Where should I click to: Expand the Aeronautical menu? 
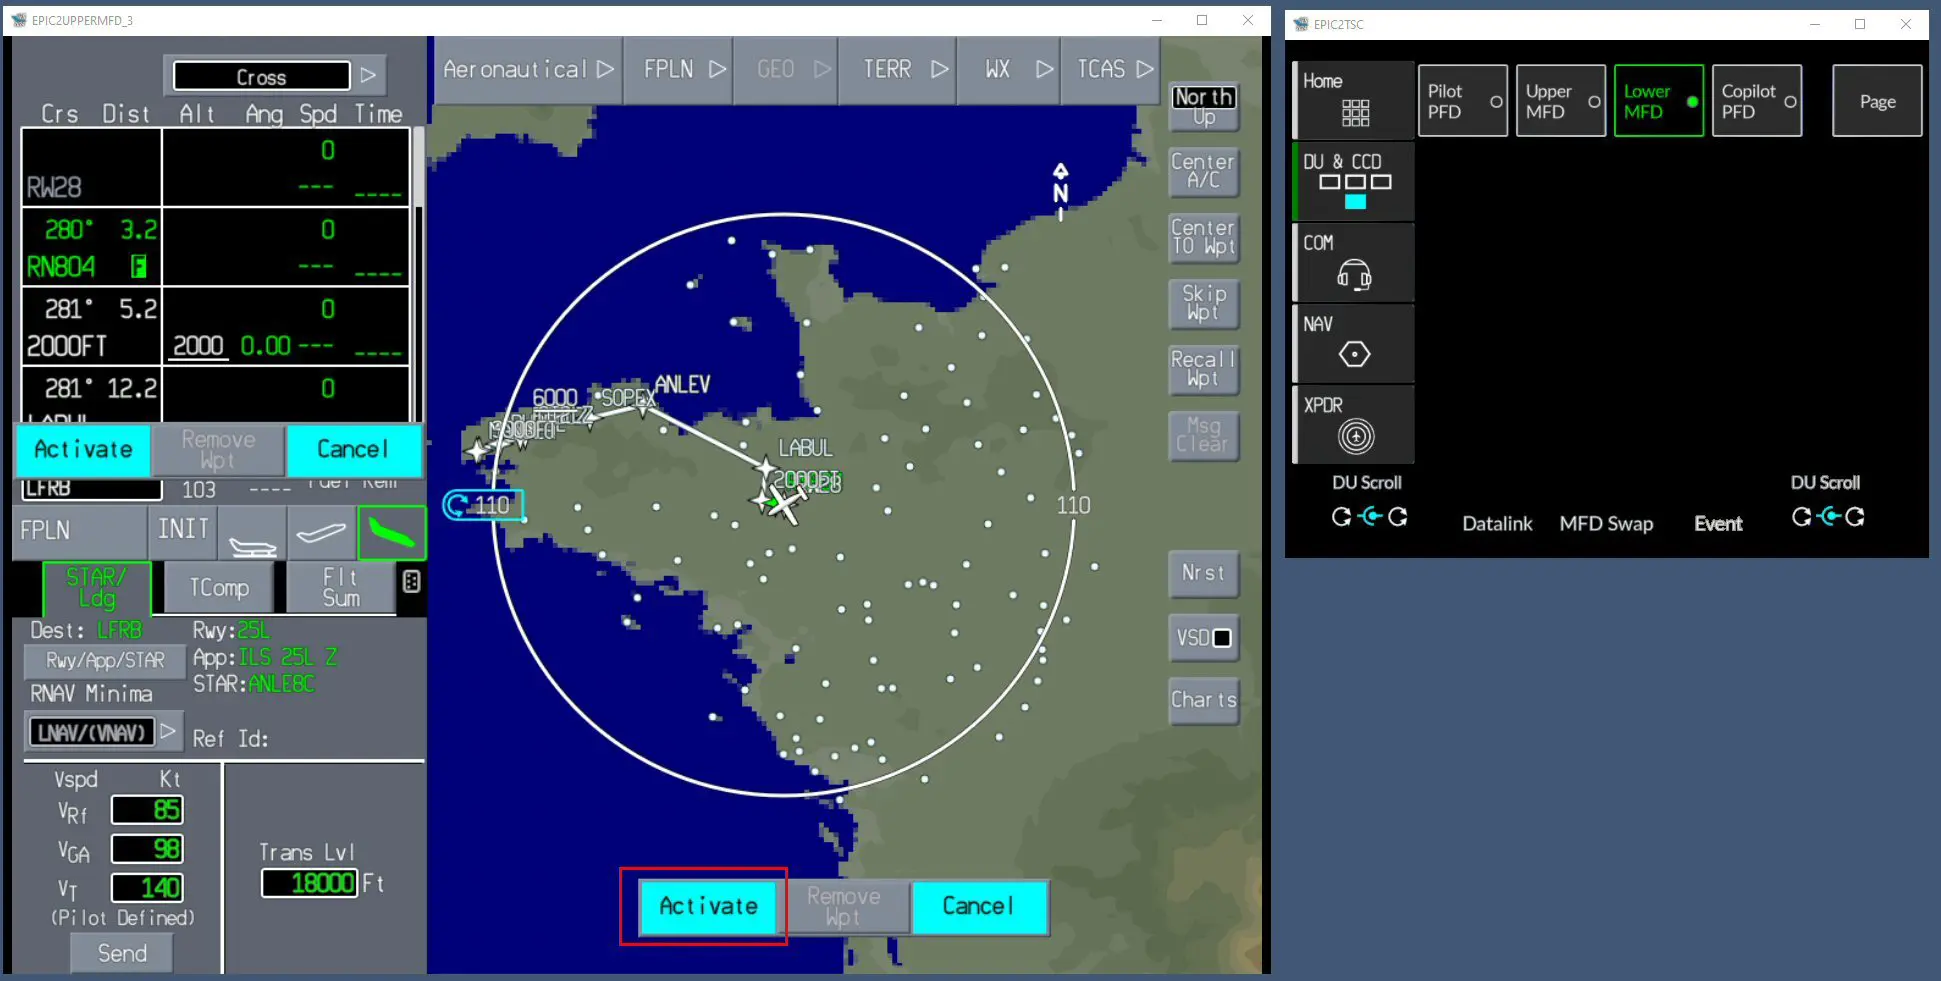pyautogui.click(x=528, y=69)
